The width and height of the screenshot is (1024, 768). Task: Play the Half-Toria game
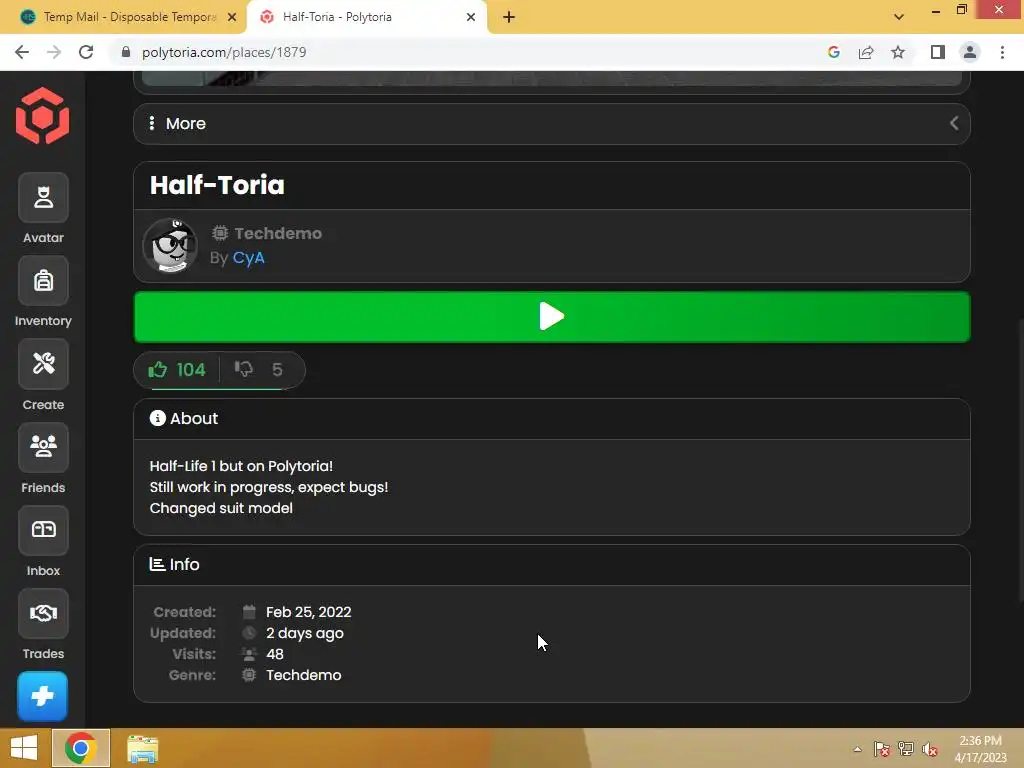(x=552, y=317)
